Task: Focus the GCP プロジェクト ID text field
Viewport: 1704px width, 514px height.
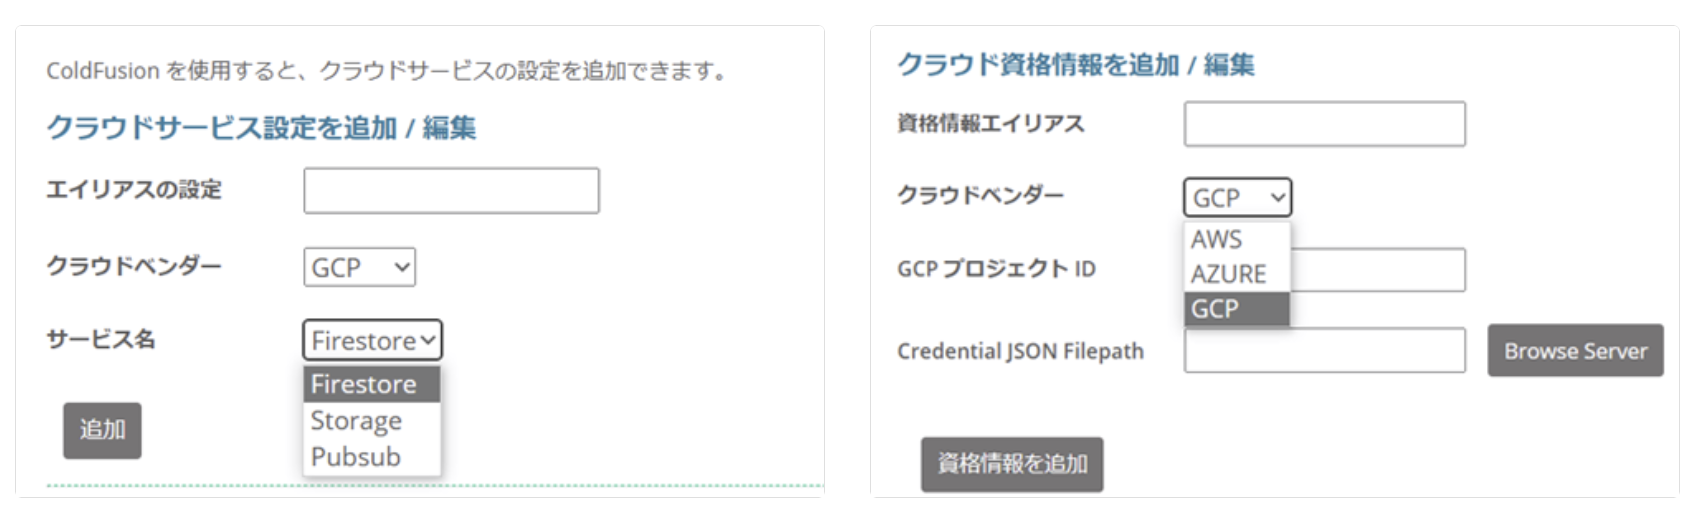Action: [x=1378, y=270]
